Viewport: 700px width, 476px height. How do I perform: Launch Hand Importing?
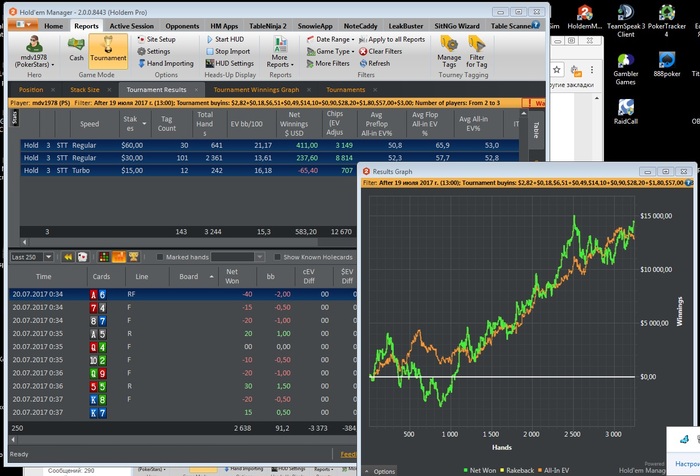(166, 63)
